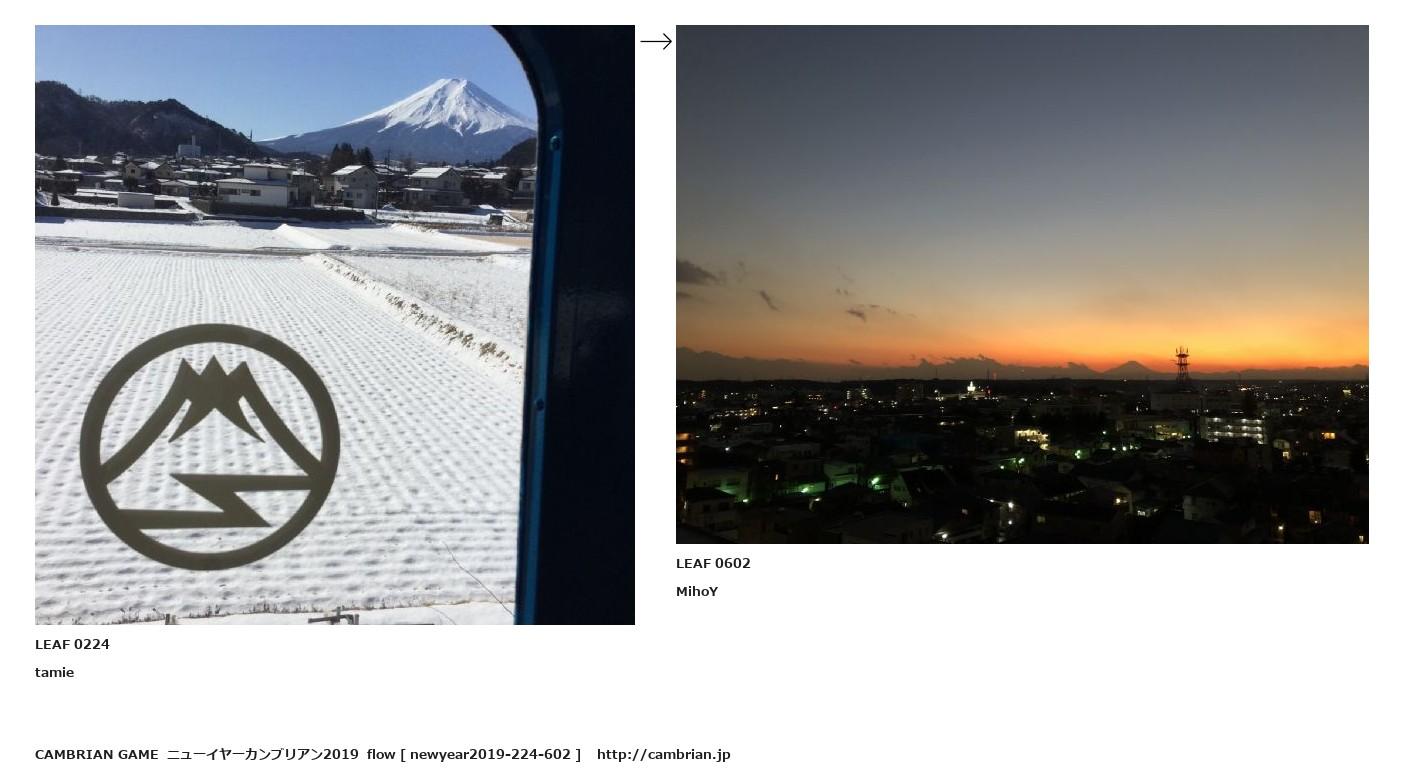
Task: Click the circular Fuji logo emblem
Action: 209,447
